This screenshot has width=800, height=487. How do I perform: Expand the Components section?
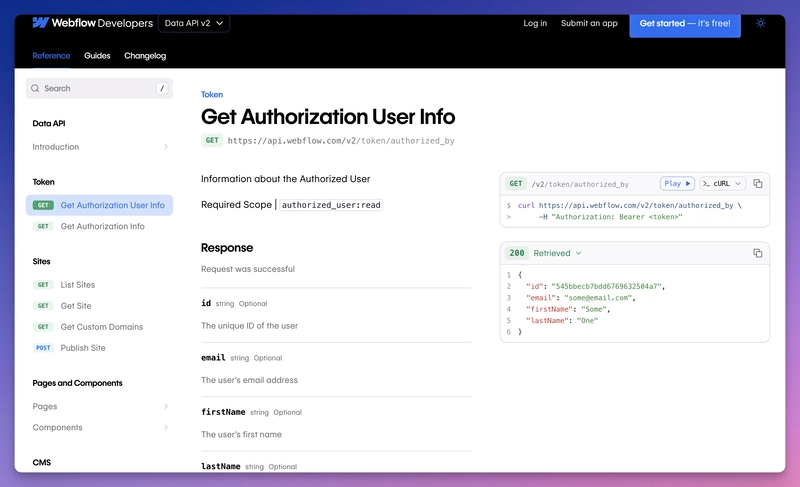coord(99,427)
